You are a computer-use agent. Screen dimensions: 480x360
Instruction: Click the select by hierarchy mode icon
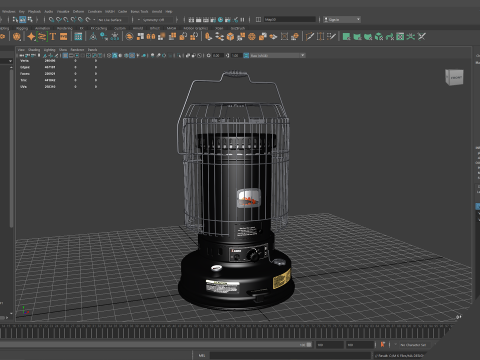15,20
